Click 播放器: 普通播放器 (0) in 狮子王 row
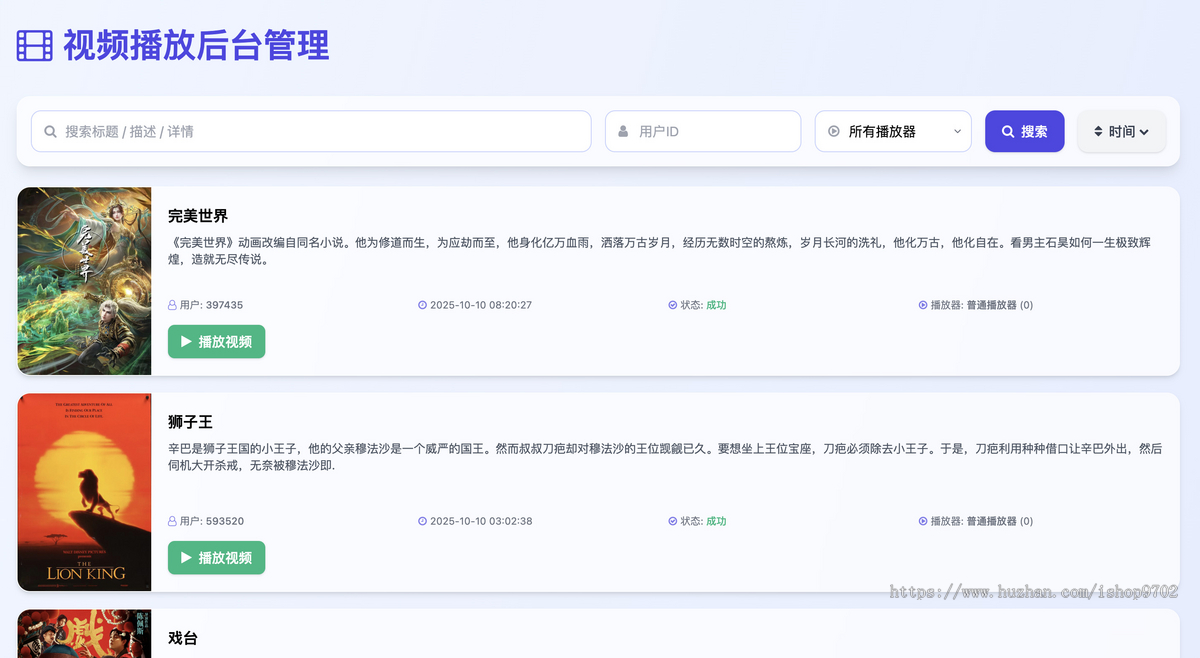1200x658 pixels. tap(982, 521)
